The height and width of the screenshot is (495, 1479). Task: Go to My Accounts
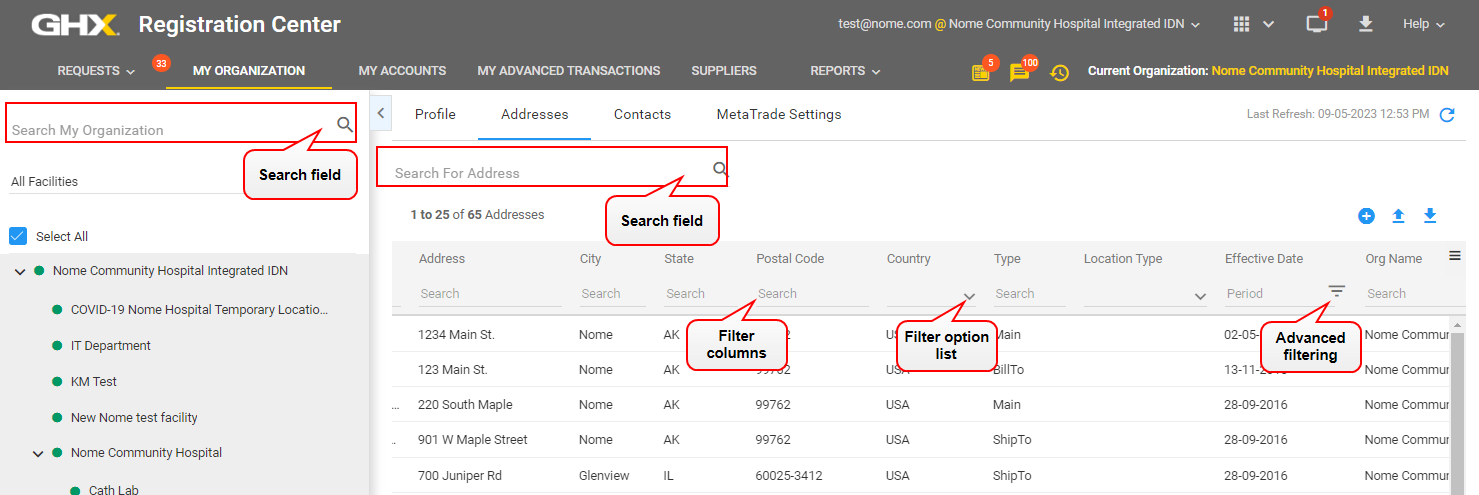point(402,71)
